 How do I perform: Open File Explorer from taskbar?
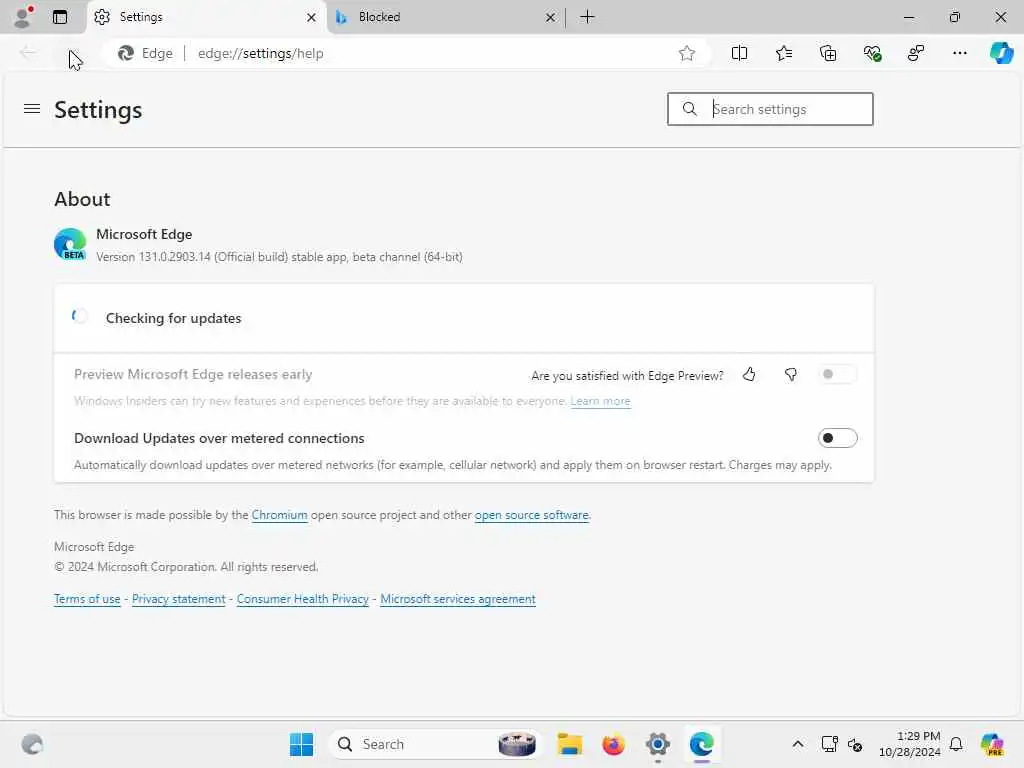[569, 744]
